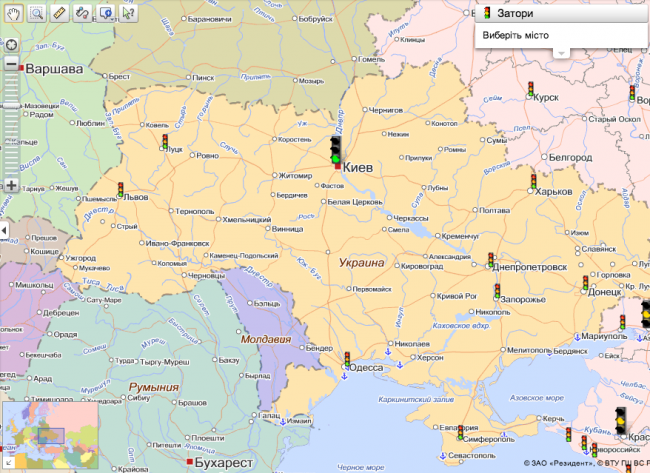This screenshot has height=473, width=650.
Task: Open the route planning tool
Action: (81, 12)
